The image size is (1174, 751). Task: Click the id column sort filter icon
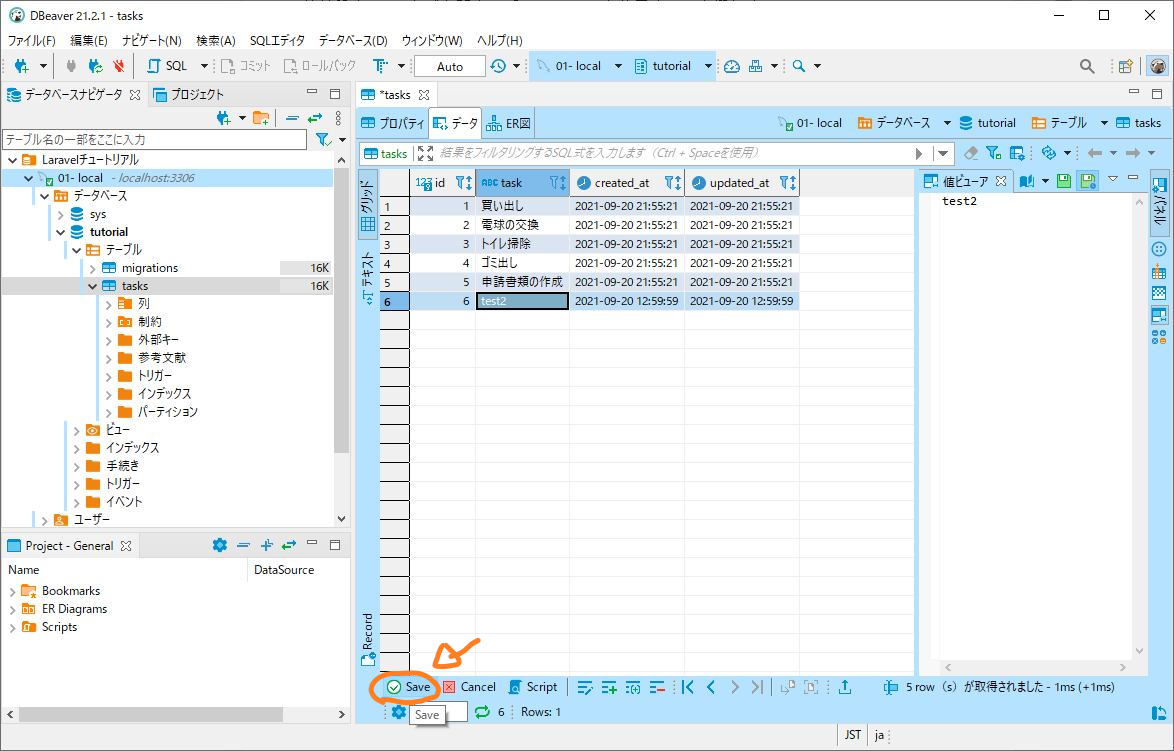tap(463, 183)
